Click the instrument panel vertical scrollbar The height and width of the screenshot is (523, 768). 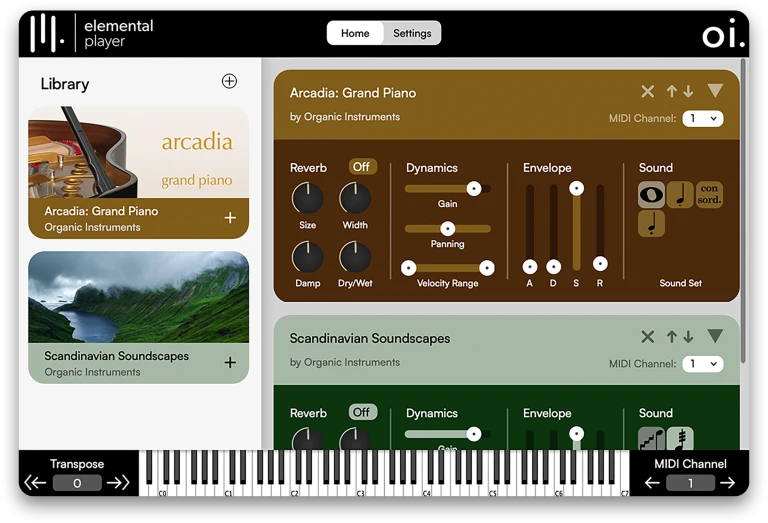tap(744, 211)
